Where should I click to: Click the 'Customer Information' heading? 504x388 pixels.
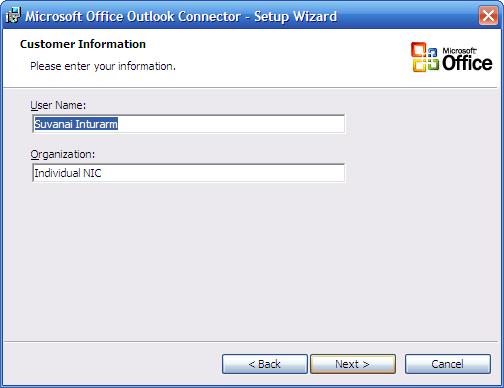pyautogui.click(x=83, y=44)
